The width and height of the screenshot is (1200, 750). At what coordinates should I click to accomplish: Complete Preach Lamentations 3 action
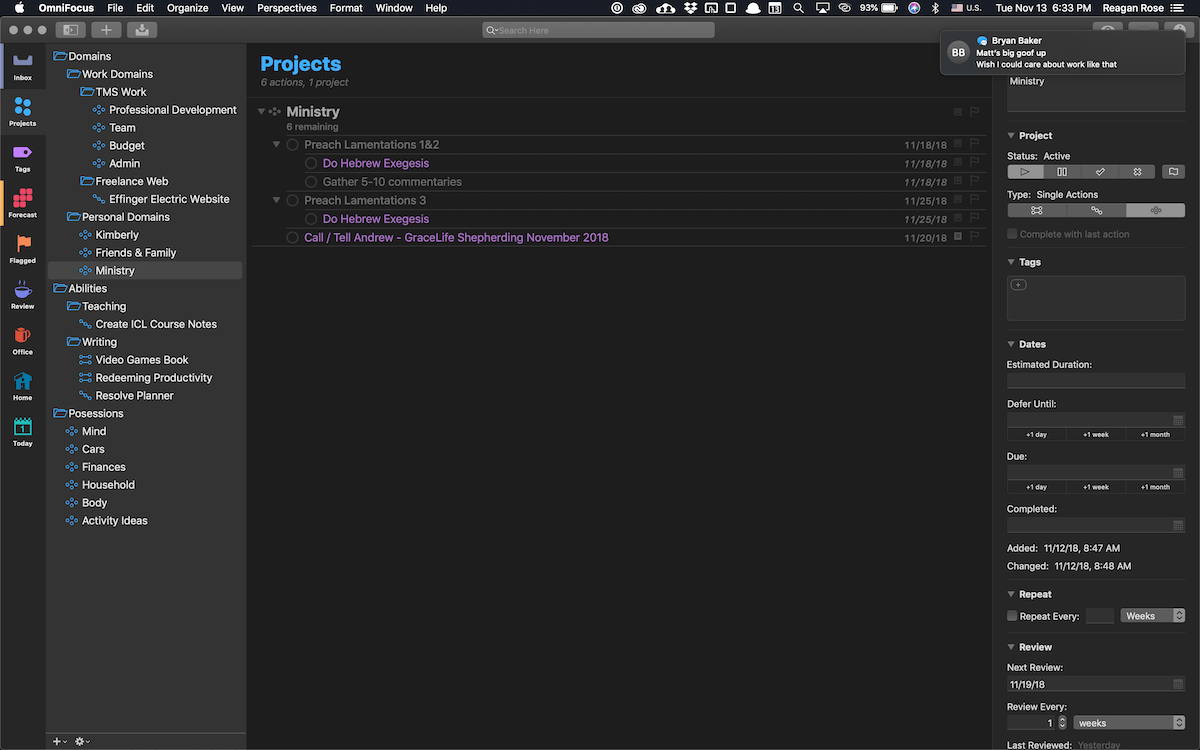coord(293,200)
